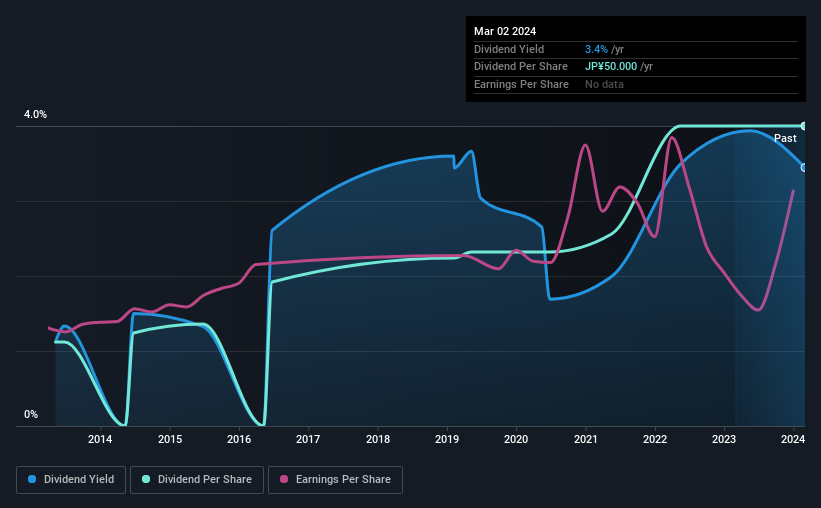
Task: Click the 2022 x-axis label
Action: point(654,439)
